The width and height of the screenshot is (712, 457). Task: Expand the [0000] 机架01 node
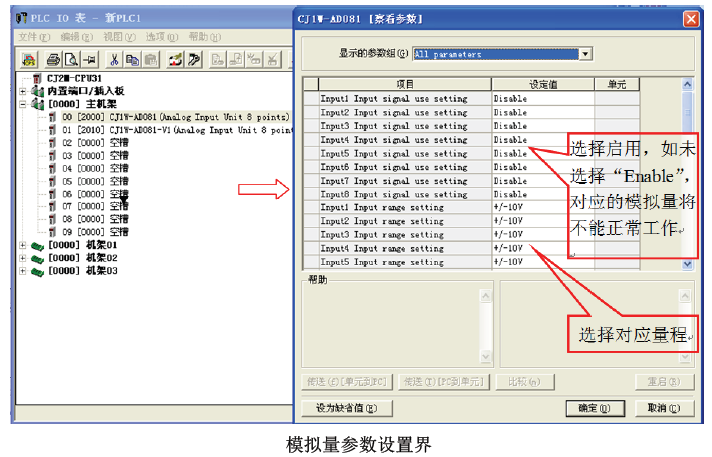24,245
